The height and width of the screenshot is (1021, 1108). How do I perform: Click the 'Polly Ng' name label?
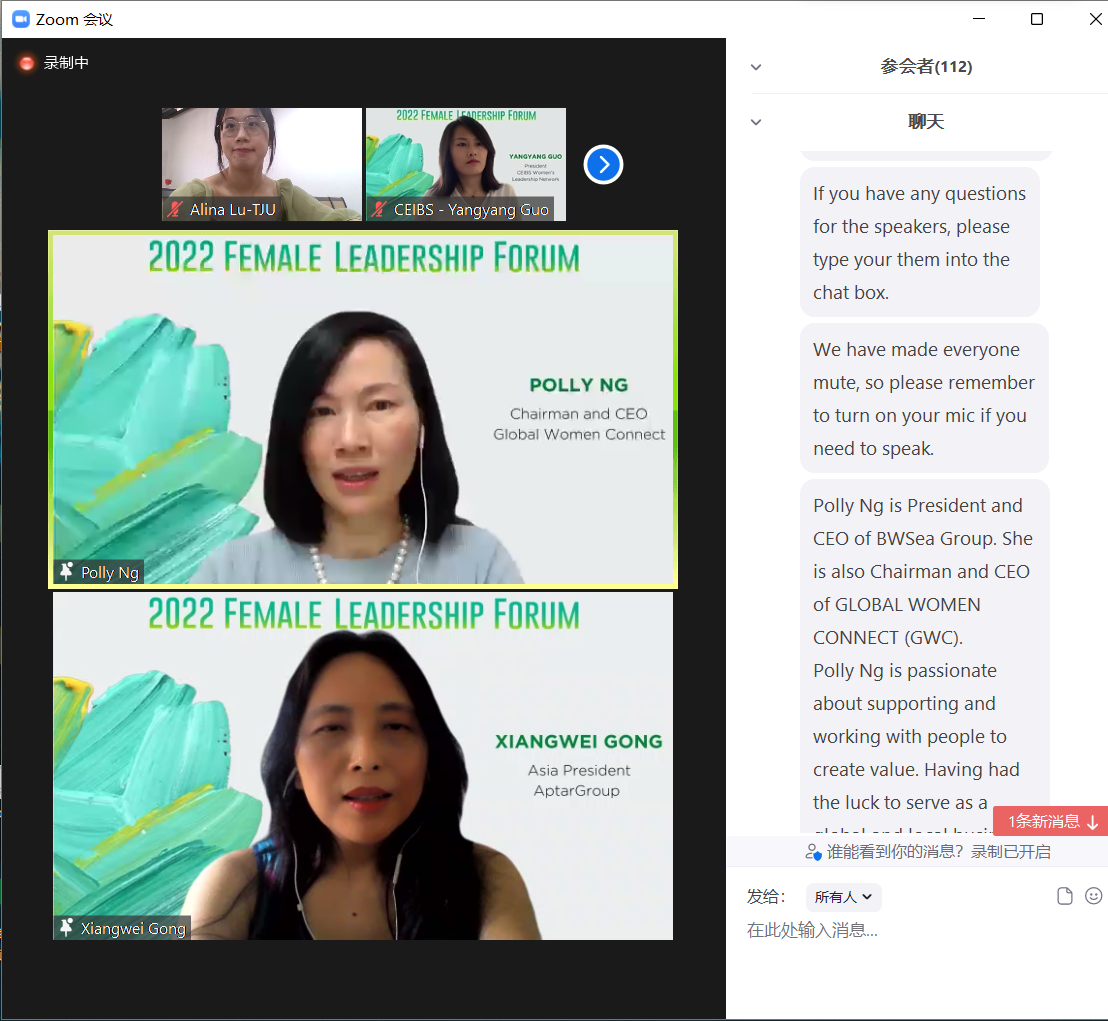coord(110,572)
